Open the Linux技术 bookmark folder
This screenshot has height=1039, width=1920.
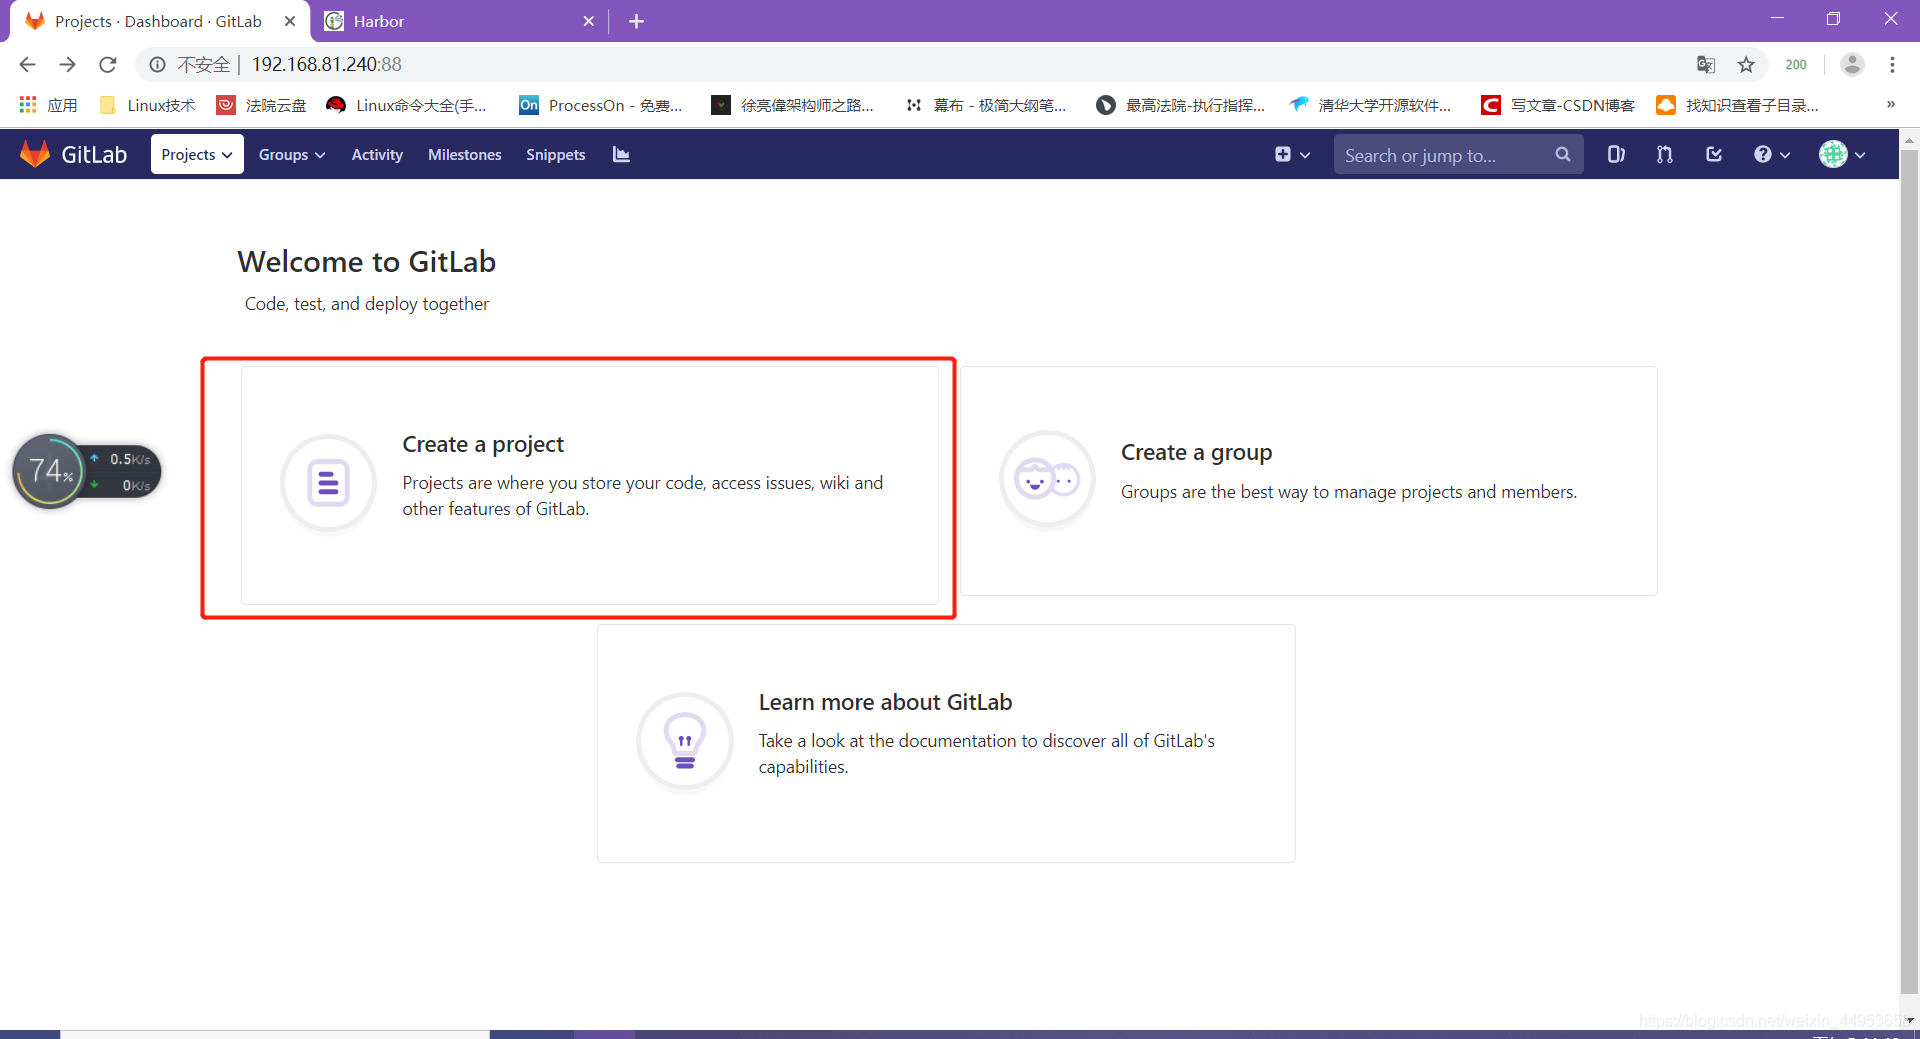click(x=148, y=105)
